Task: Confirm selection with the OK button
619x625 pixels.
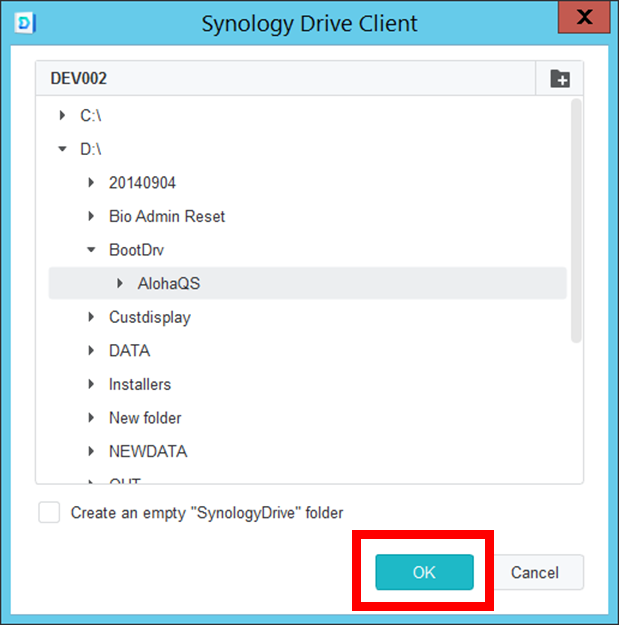Action: pyautogui.click(x=424, y=572)
